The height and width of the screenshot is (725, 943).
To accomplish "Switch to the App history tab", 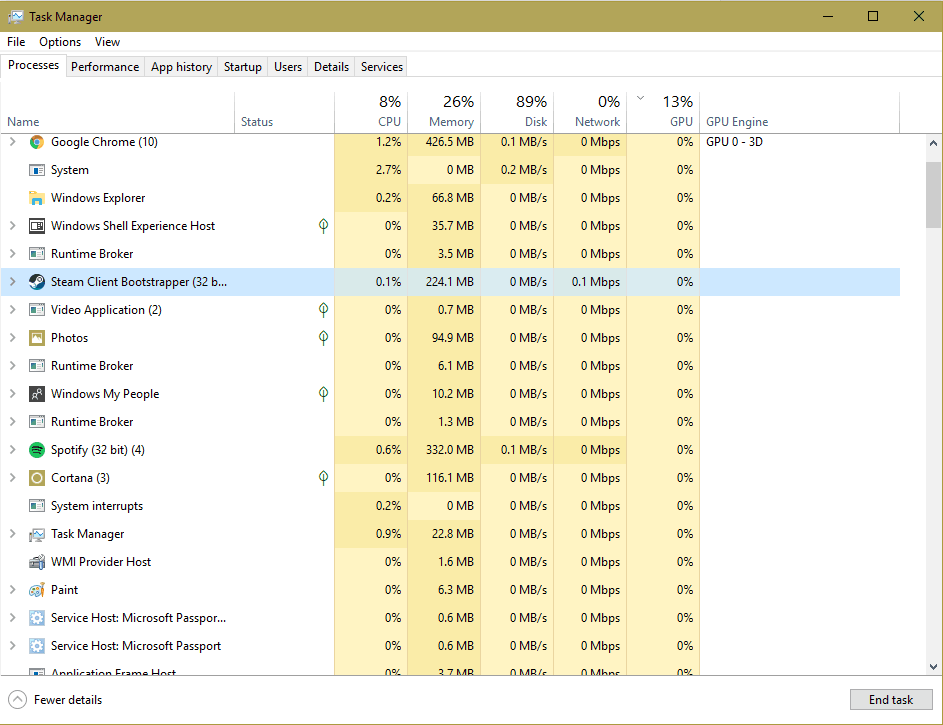I will click(x=181, y=67).
